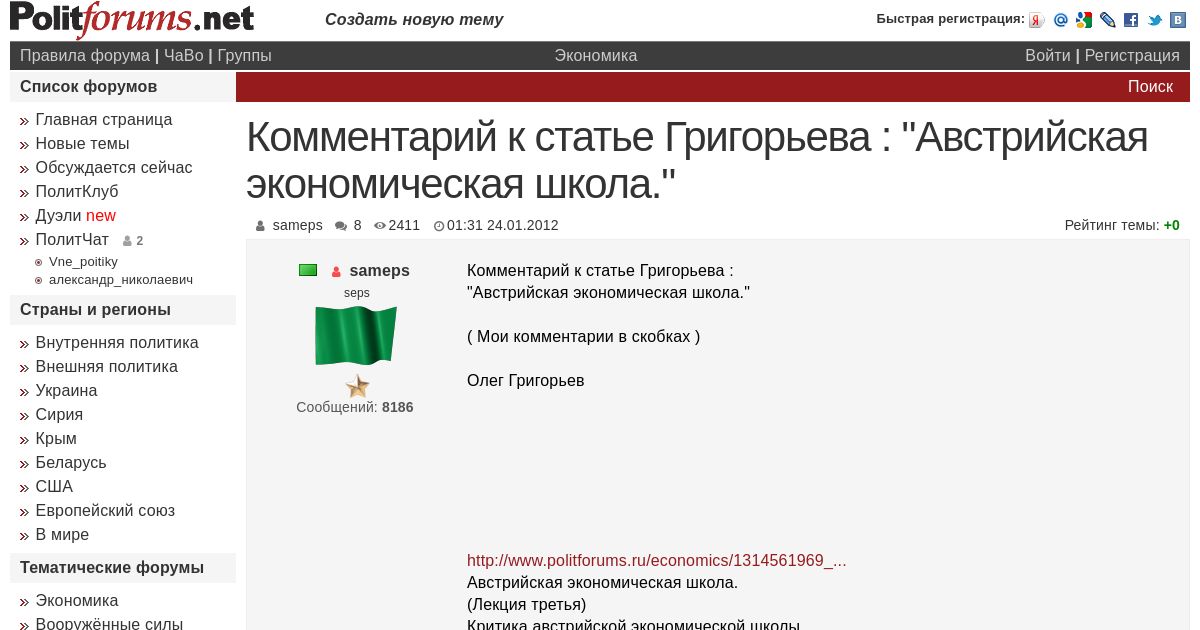This screenshot has width=1200, height=630.
Task: Open Поиск in the red bar
Action: [1150, 87]
